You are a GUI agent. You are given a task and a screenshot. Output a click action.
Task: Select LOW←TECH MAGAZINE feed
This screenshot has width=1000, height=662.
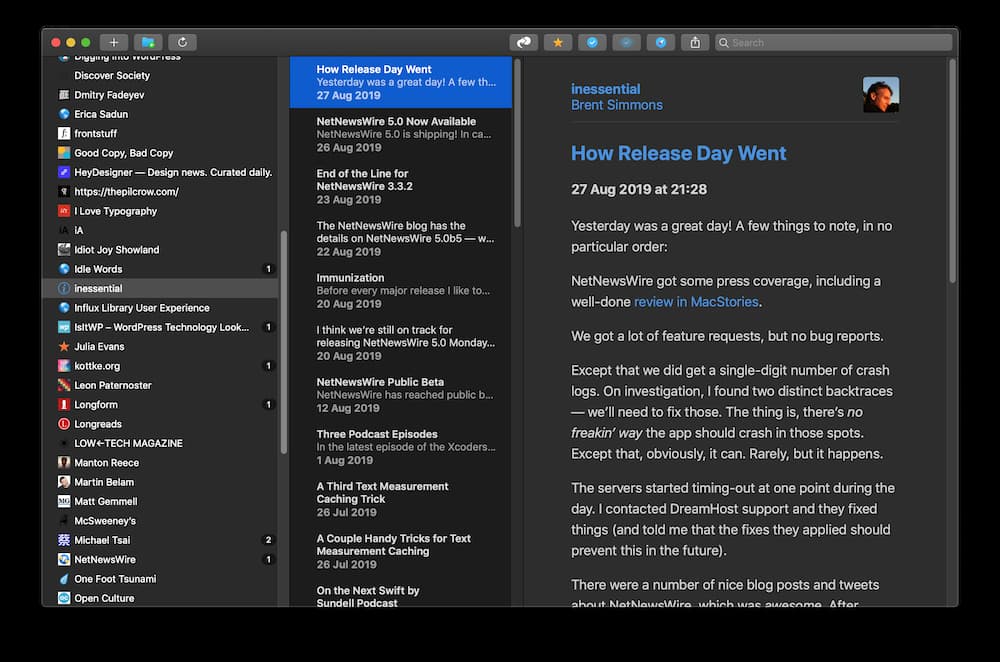point(160,443)
